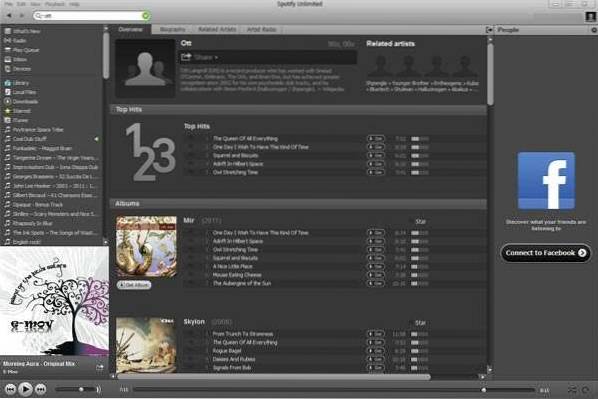The width and height of the screenshot is (598, 399).
Task: Share the now playing track Morning Aura
Action: (100, 367)
